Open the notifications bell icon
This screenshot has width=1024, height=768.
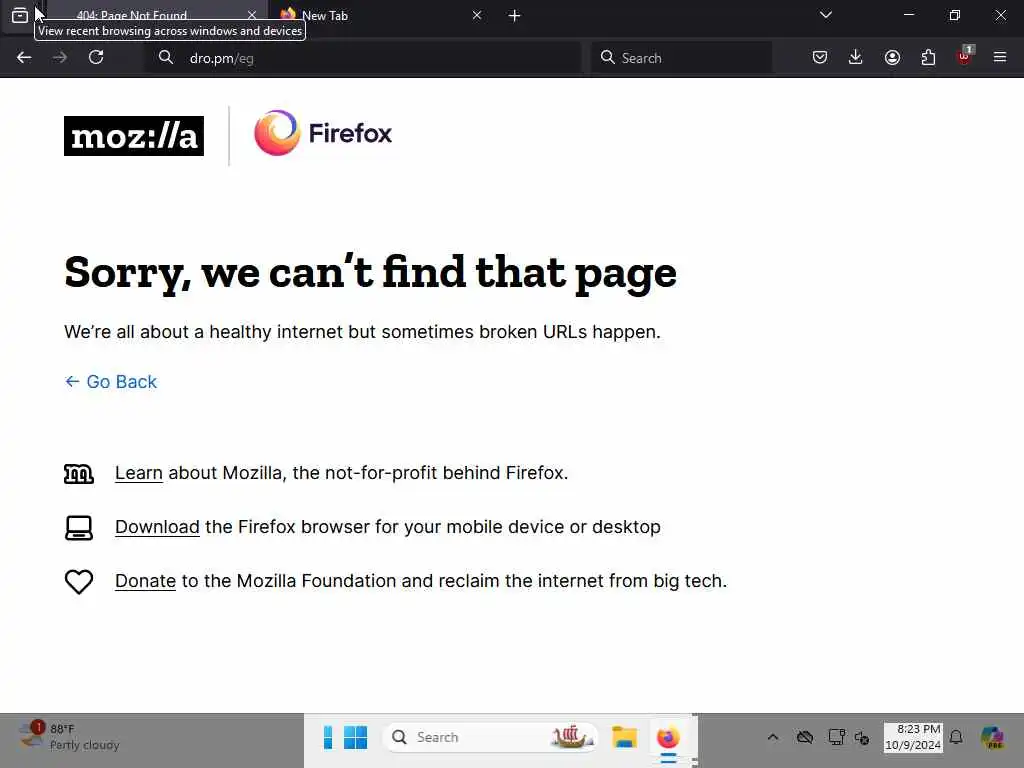(956, 737)
